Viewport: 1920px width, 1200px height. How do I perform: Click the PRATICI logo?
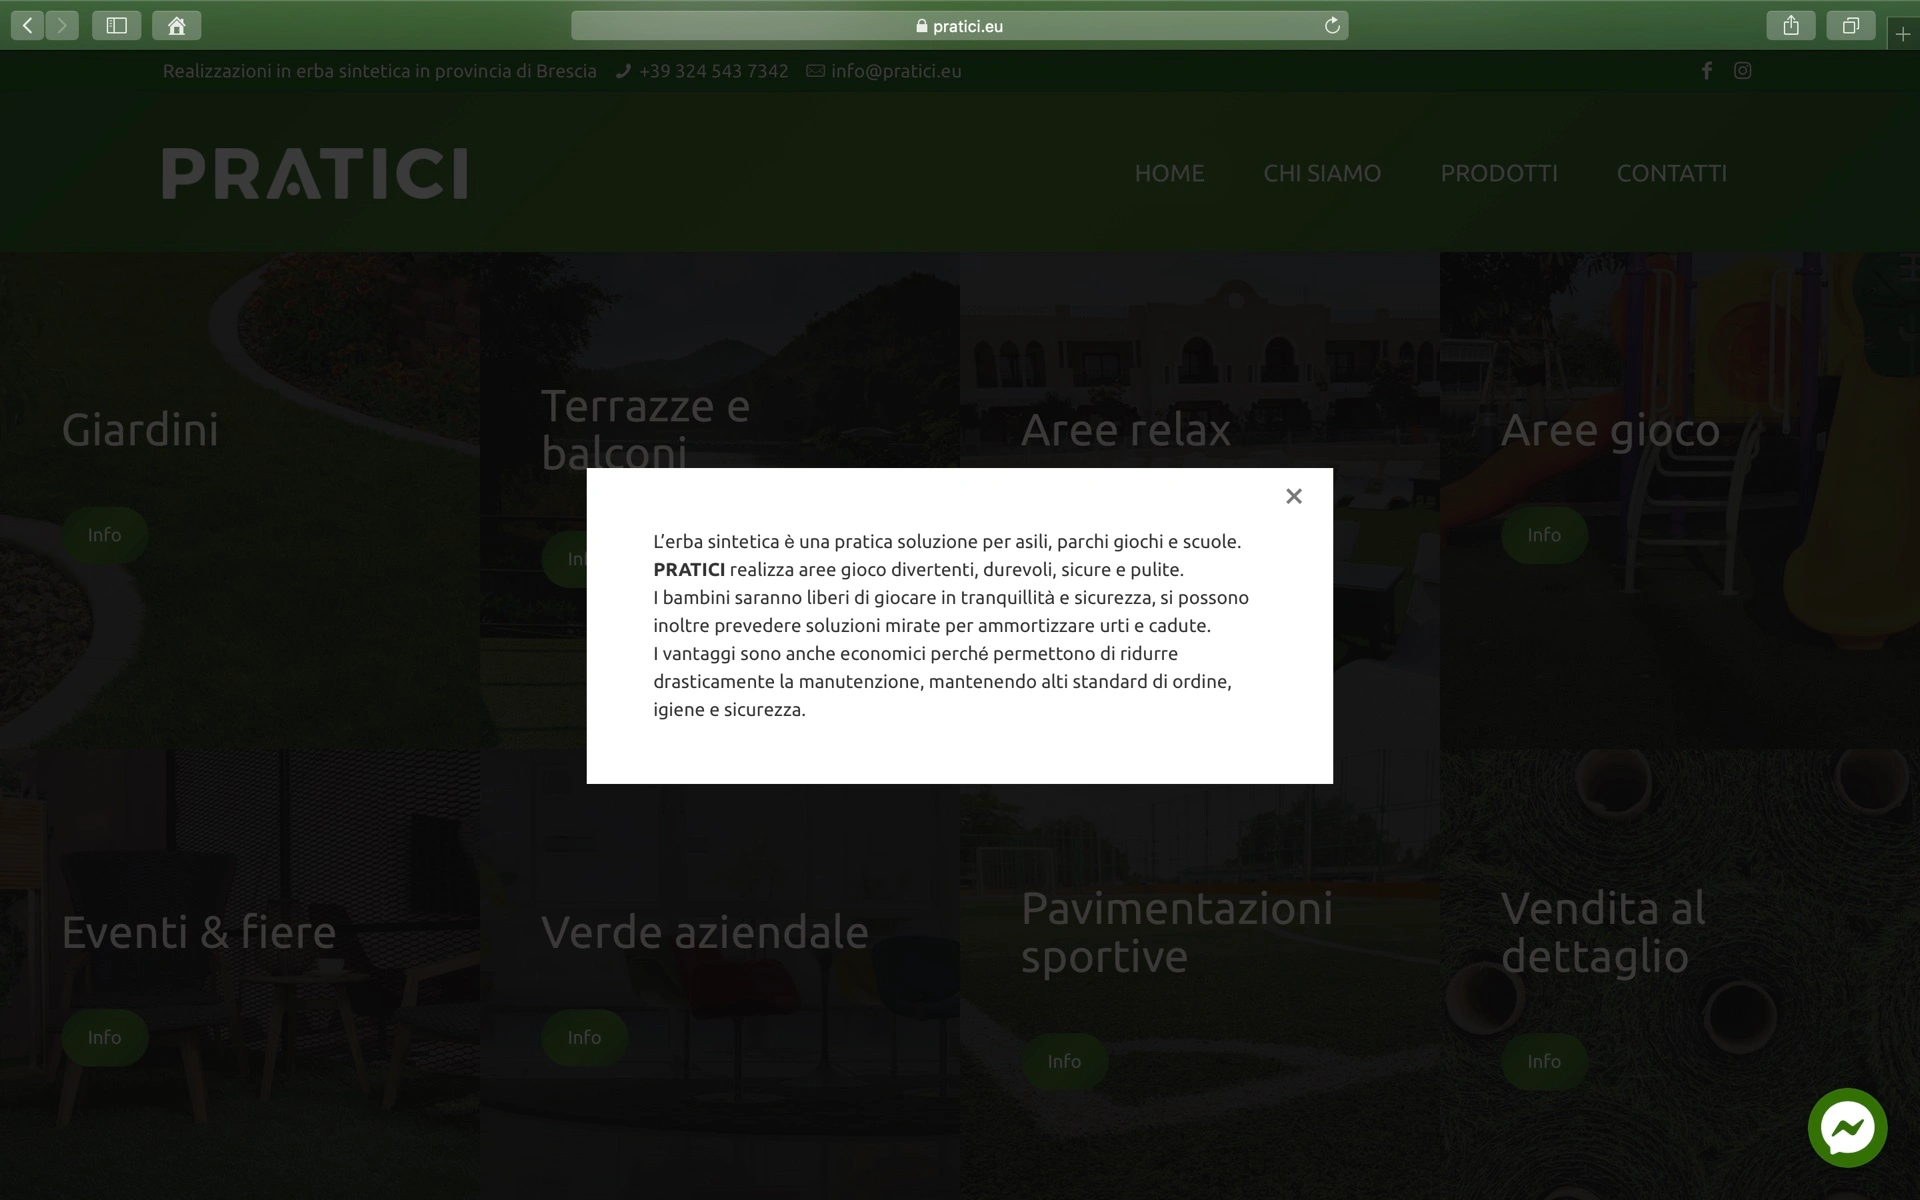click(x=315, y=173)
